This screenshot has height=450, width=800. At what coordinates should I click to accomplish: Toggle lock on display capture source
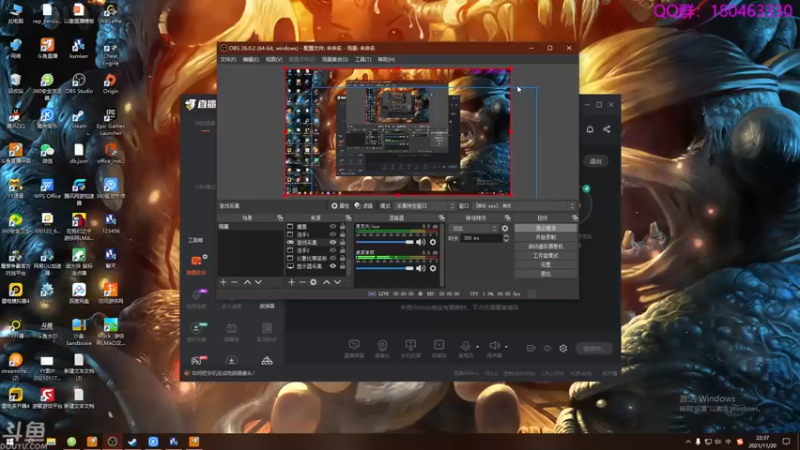point(342,266)
